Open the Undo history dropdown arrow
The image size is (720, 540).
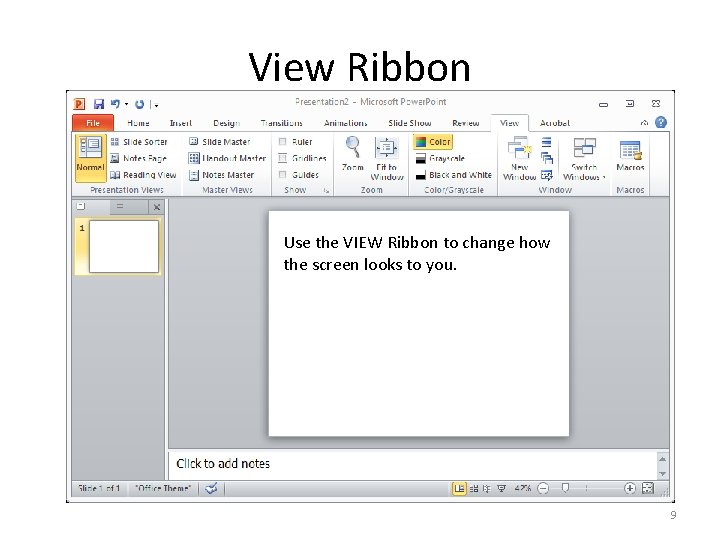coord(126,105)
